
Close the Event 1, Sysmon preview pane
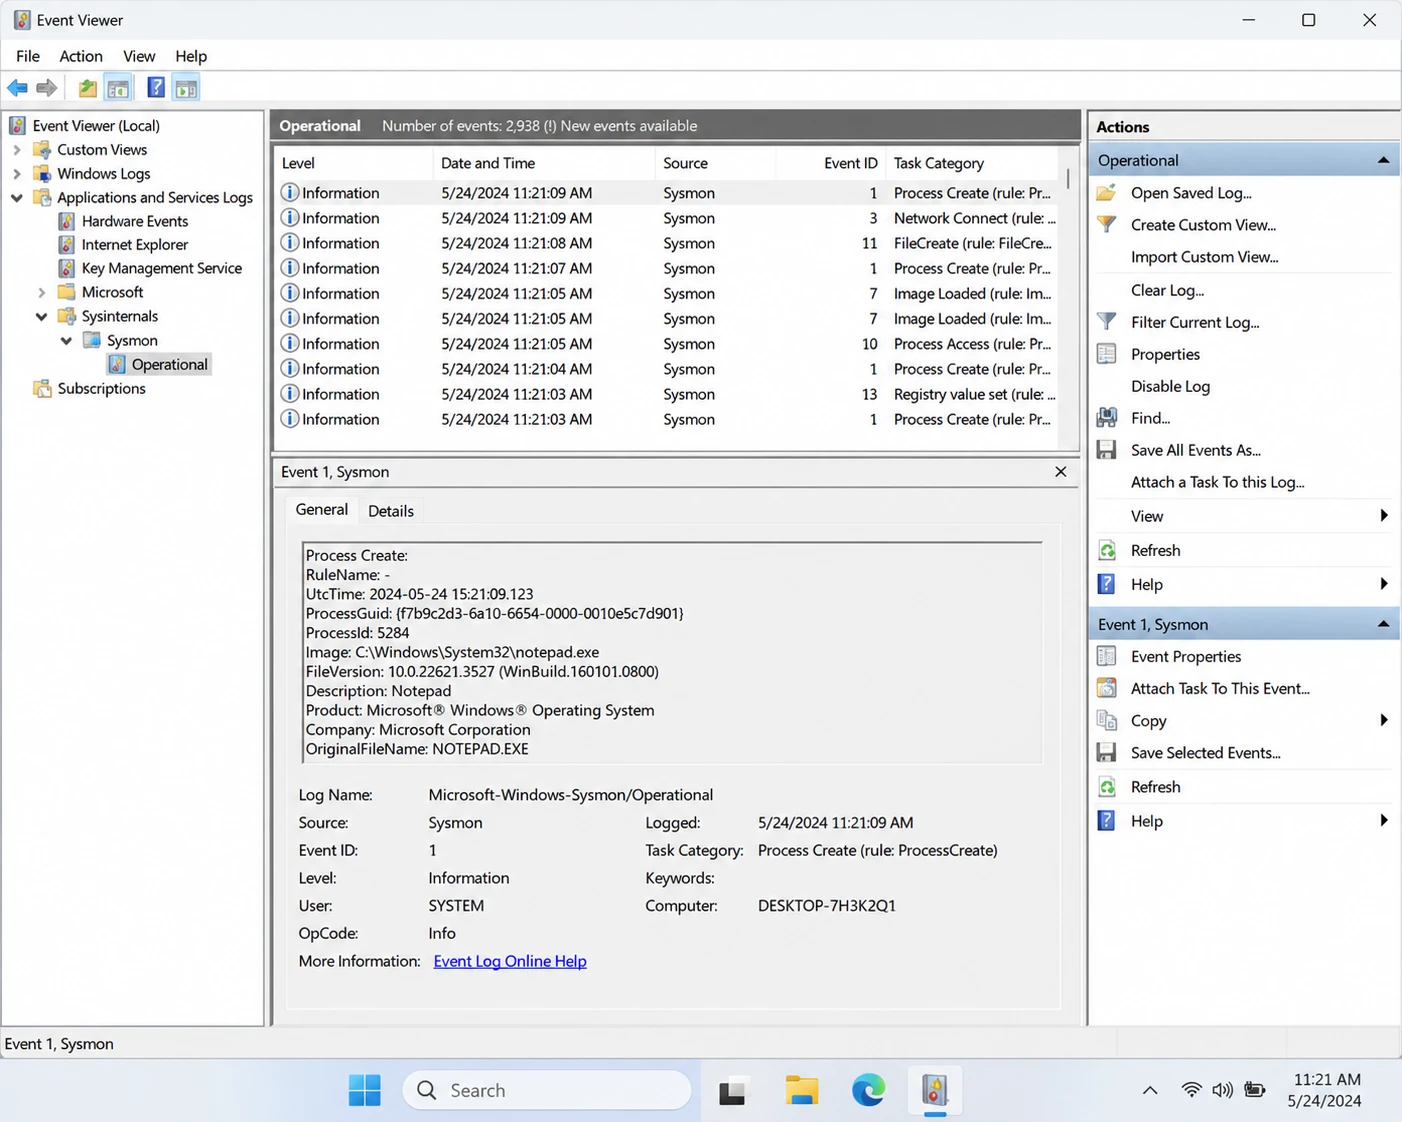(1061, 472)
